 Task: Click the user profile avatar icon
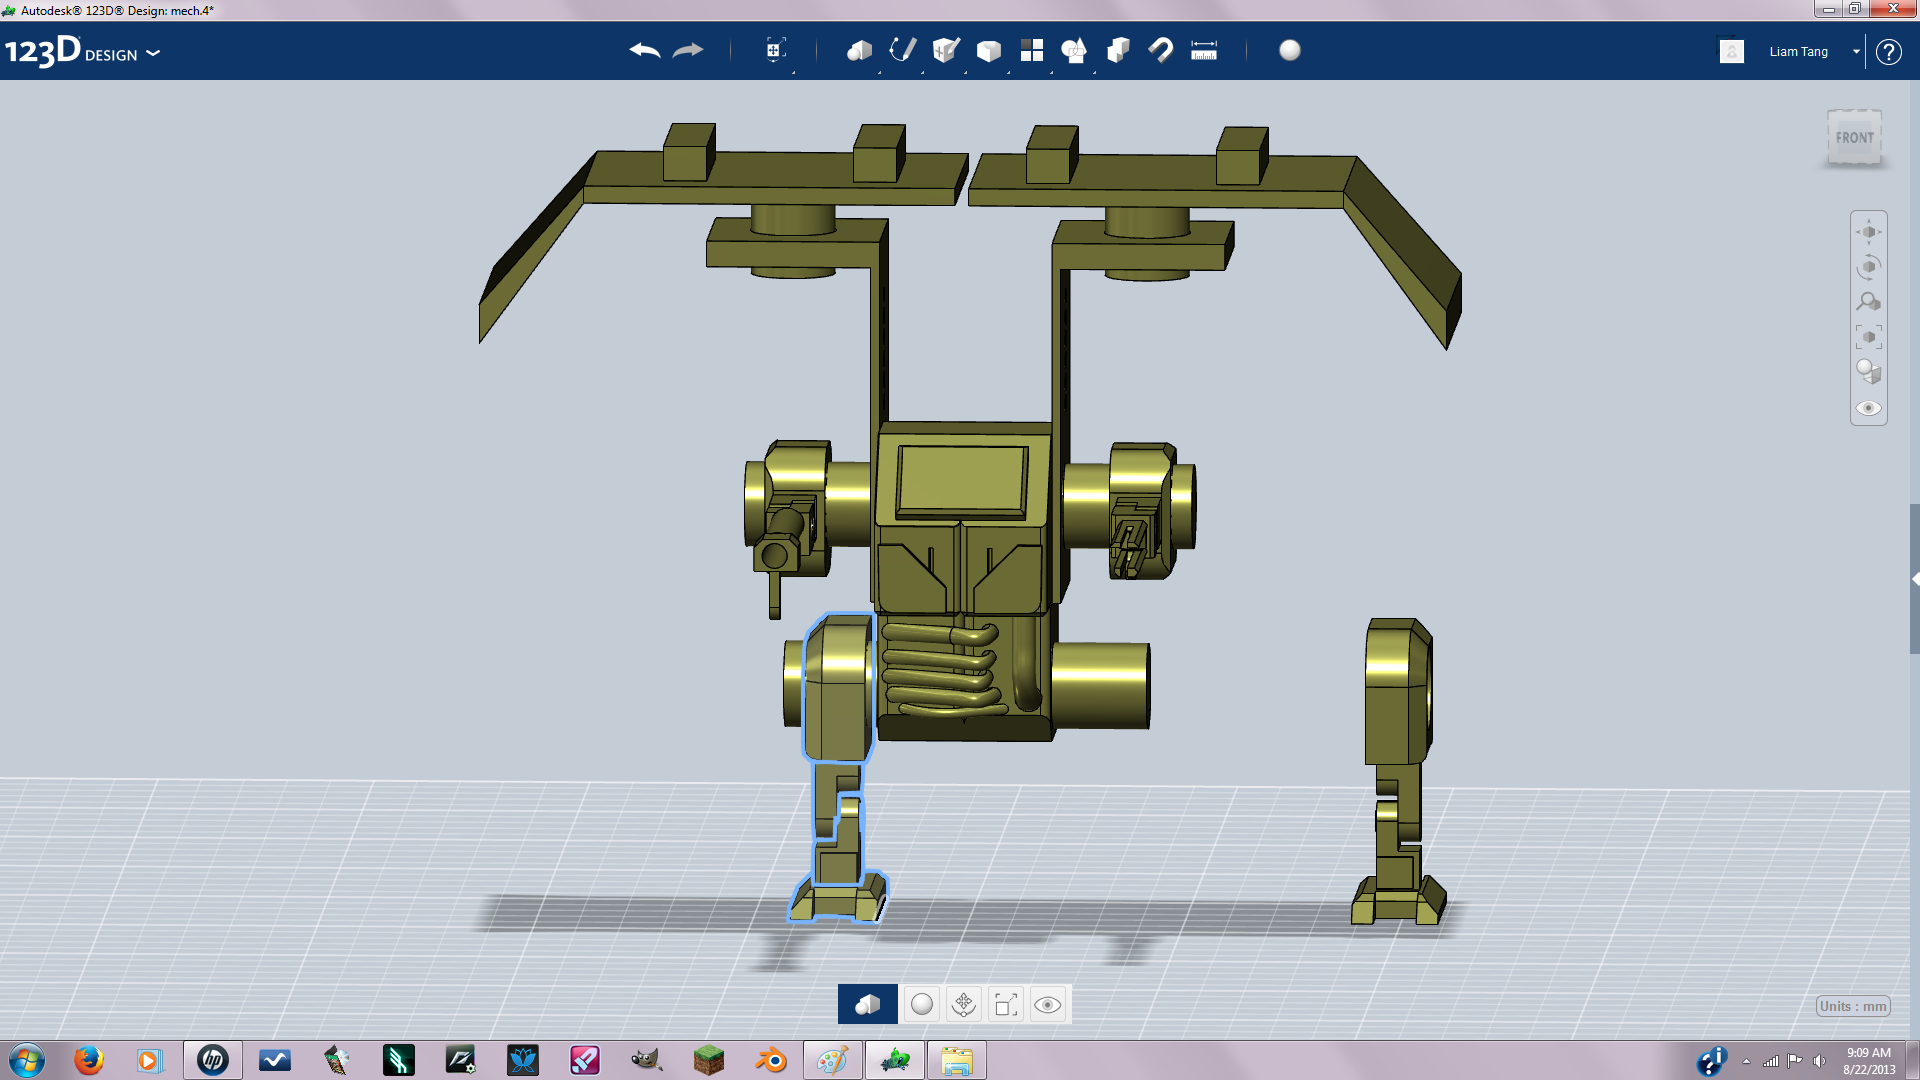[x=1732, y=51]
